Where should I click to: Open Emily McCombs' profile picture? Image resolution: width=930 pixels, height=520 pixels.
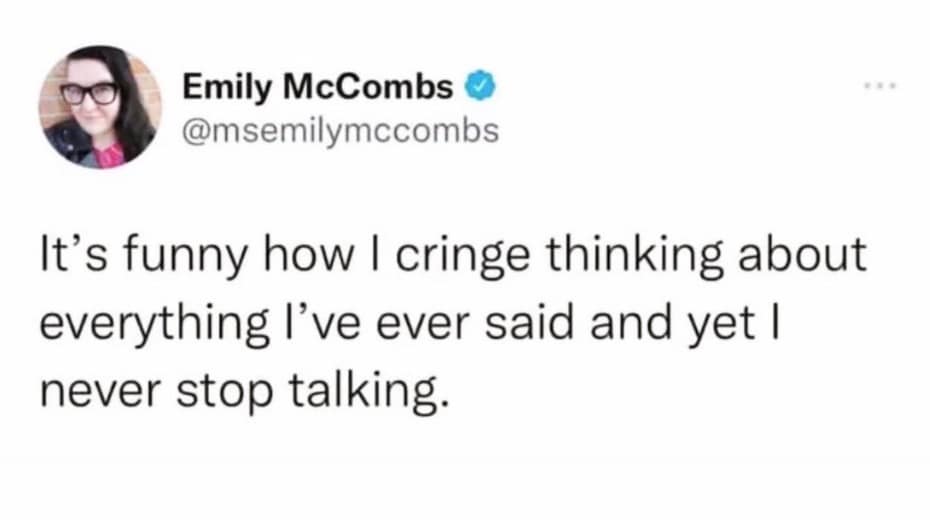coord(100,108)
